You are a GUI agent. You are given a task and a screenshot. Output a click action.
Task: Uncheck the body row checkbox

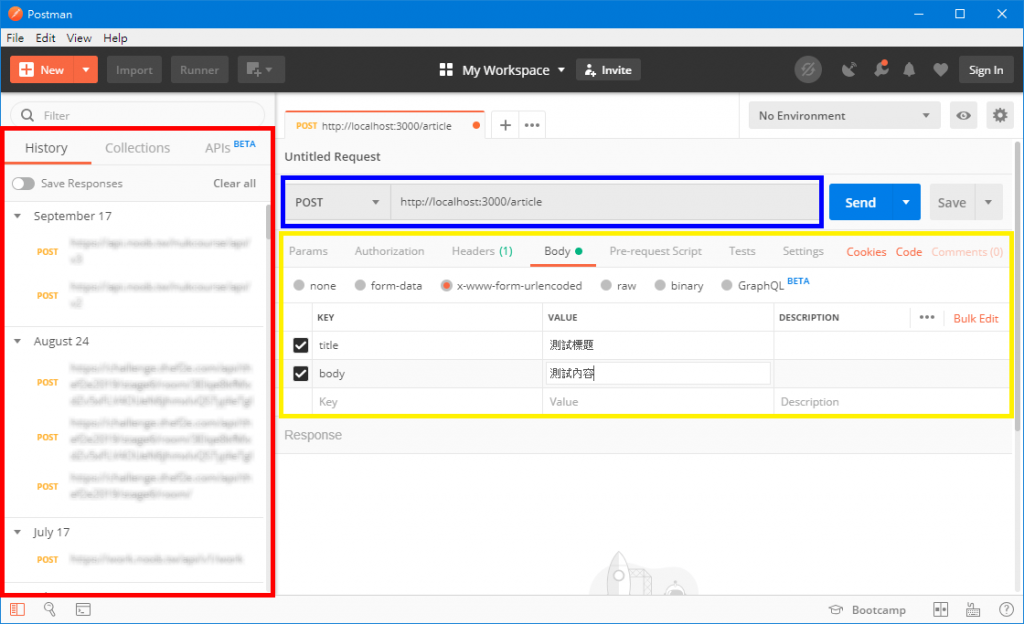click(300, 373)
